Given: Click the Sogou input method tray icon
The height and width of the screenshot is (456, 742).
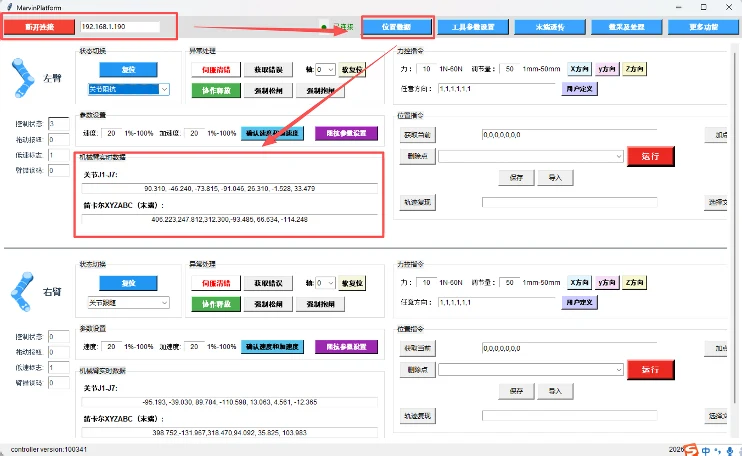Looking at the screenshot, I should click(x=690, y=450).
